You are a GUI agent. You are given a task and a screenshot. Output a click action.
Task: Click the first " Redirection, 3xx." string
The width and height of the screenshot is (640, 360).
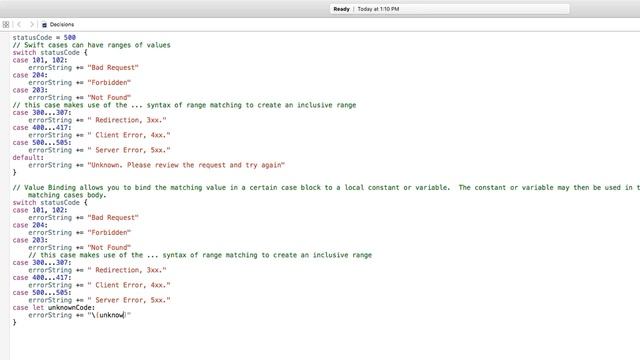(x=127, y=120)
